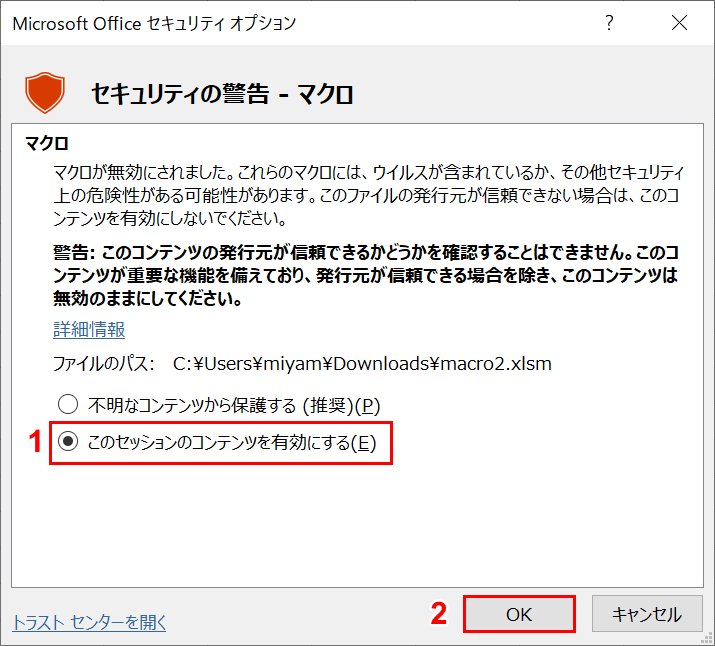The height and width of the screenshot is (646, 715).
Task: Confirm with the OK button
Action: coord(519,614)
